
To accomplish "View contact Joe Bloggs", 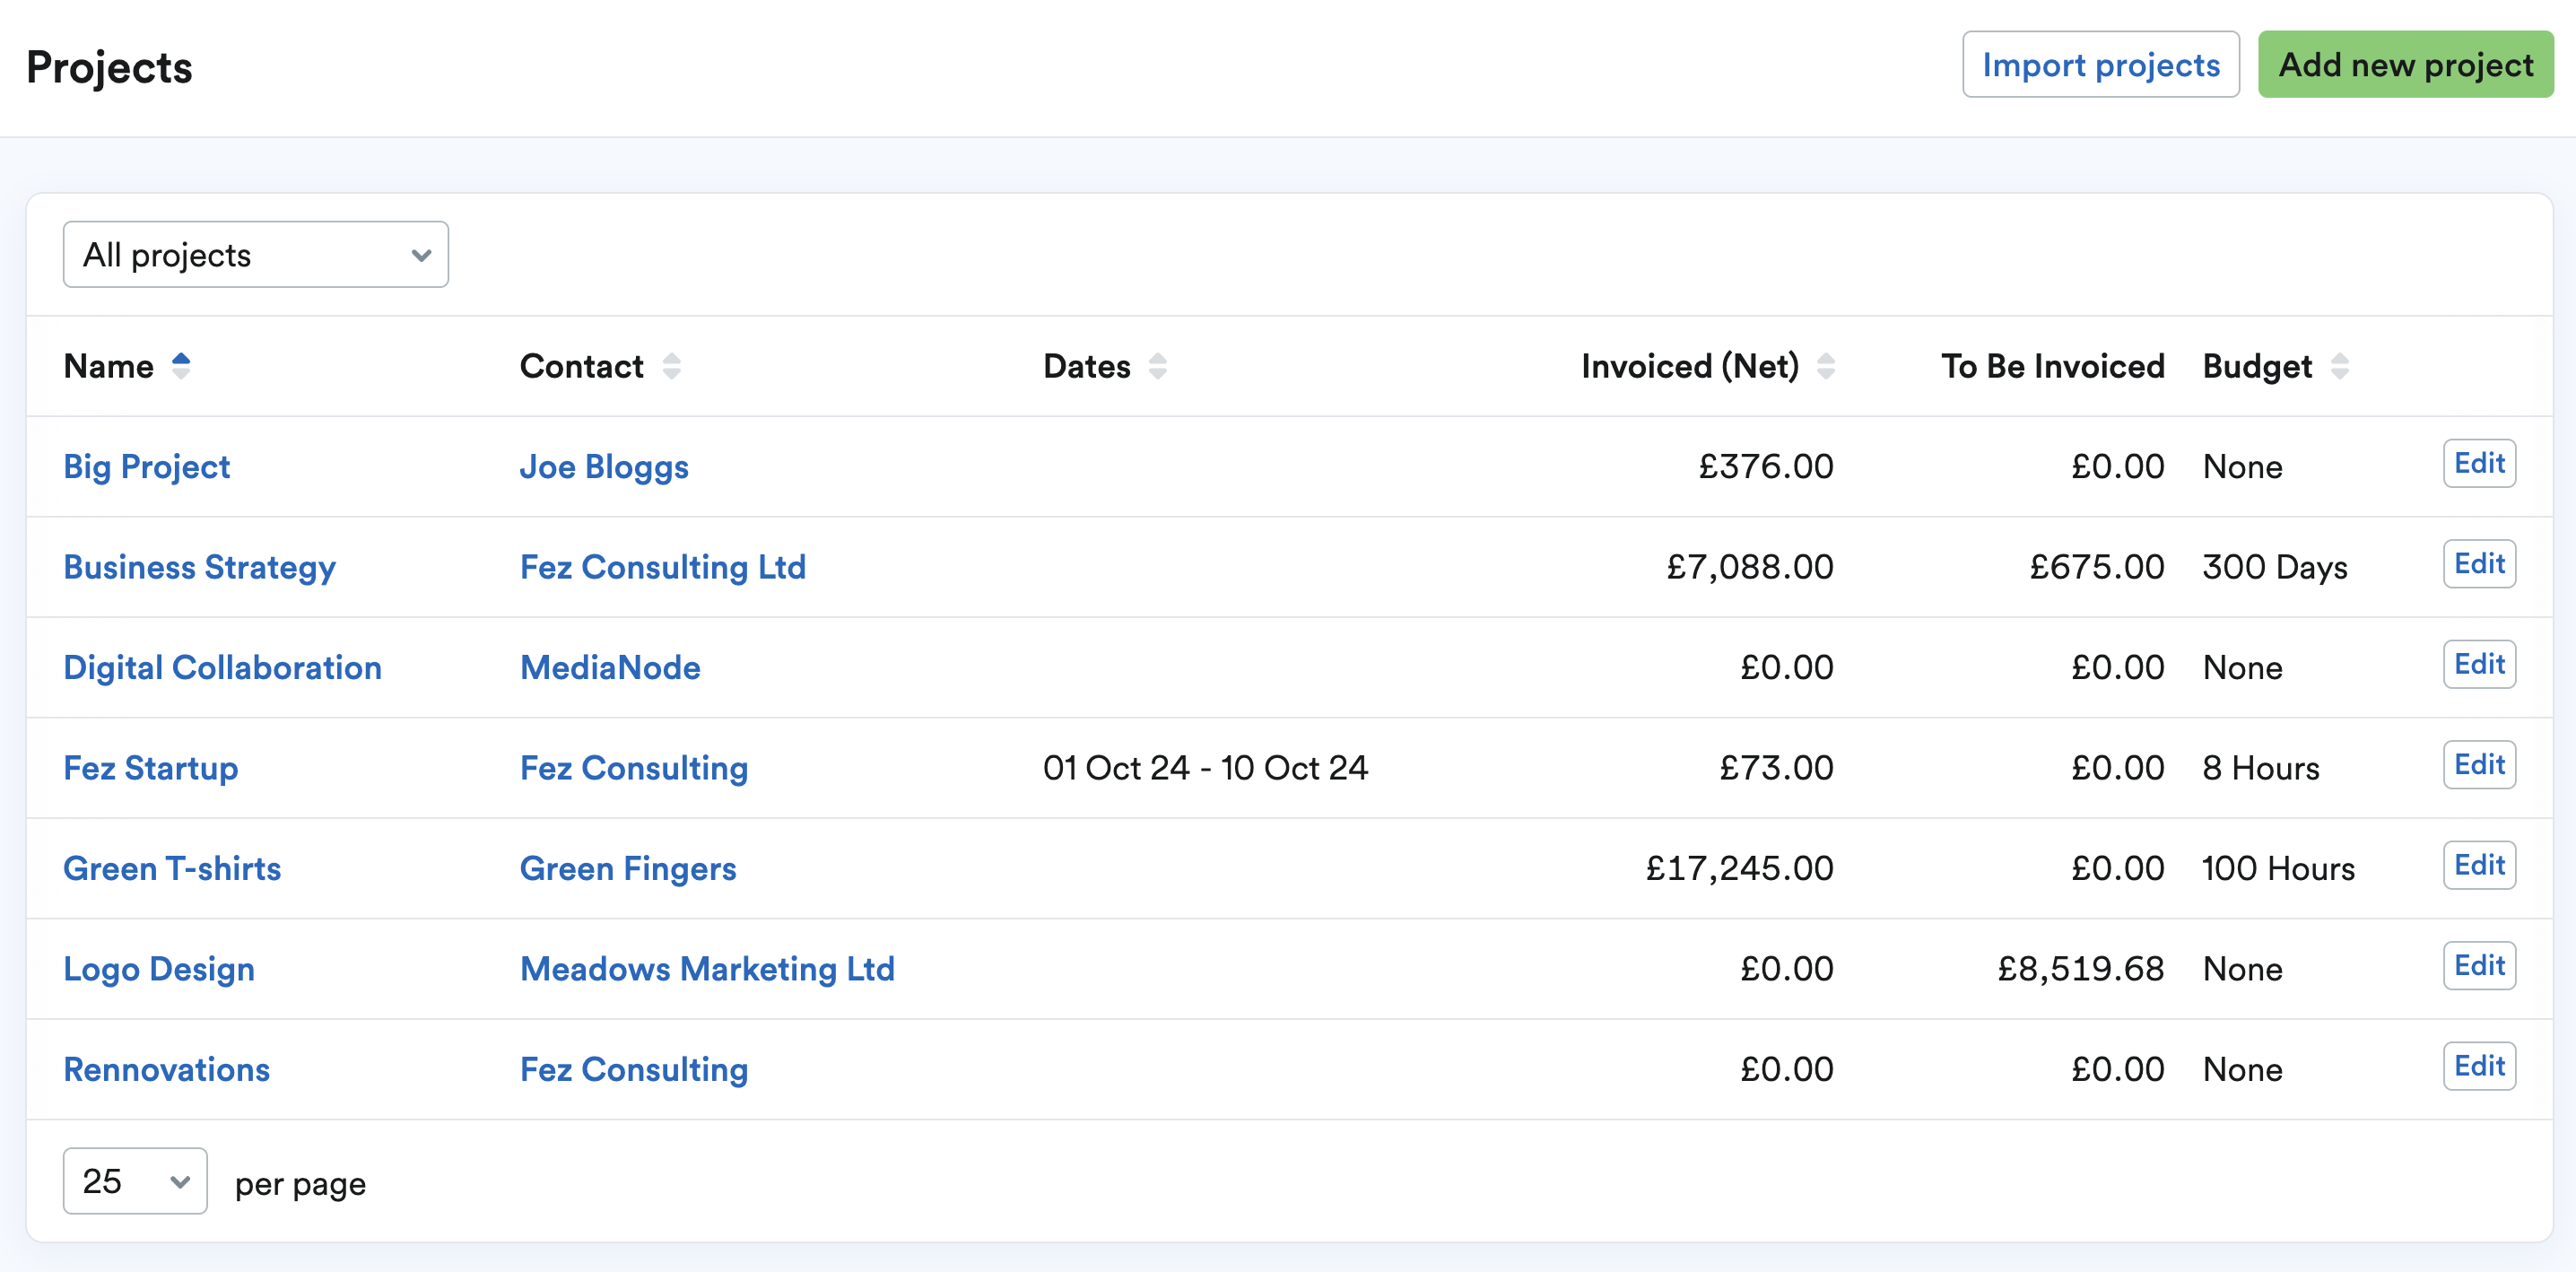I will click(604, 467).
